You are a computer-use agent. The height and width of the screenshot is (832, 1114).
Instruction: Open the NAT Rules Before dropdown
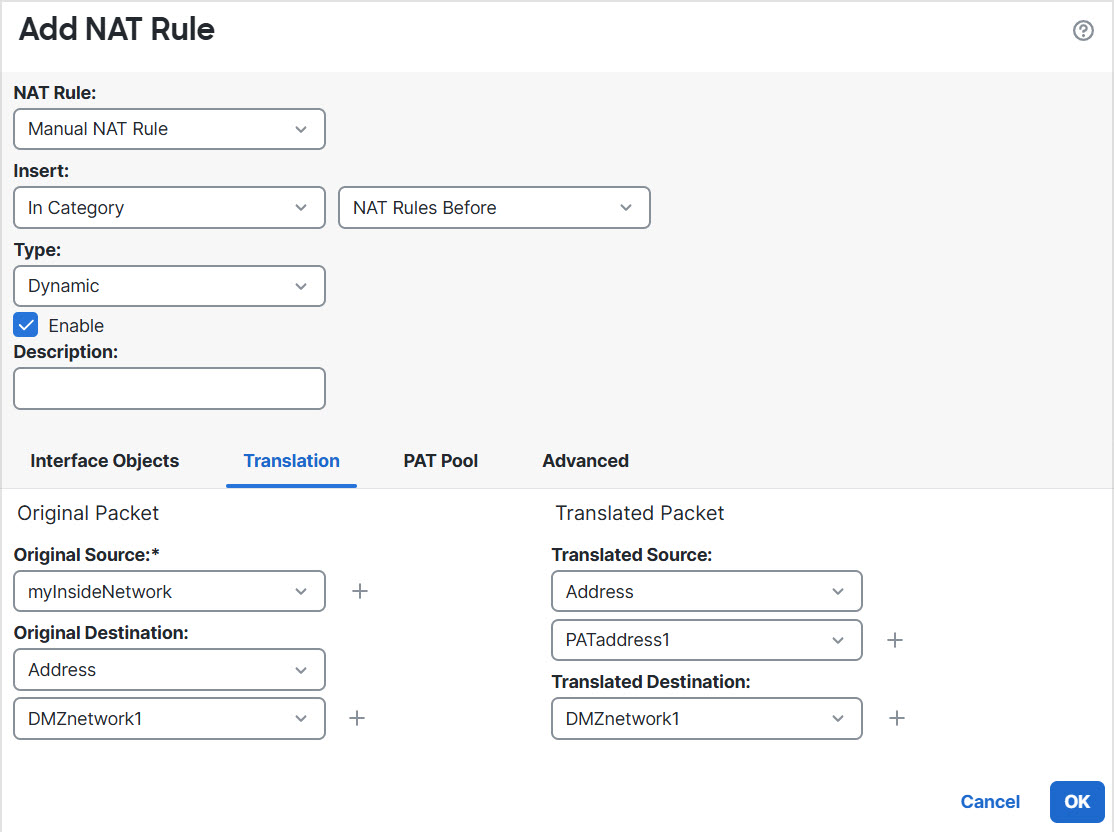tap(494, 208)
